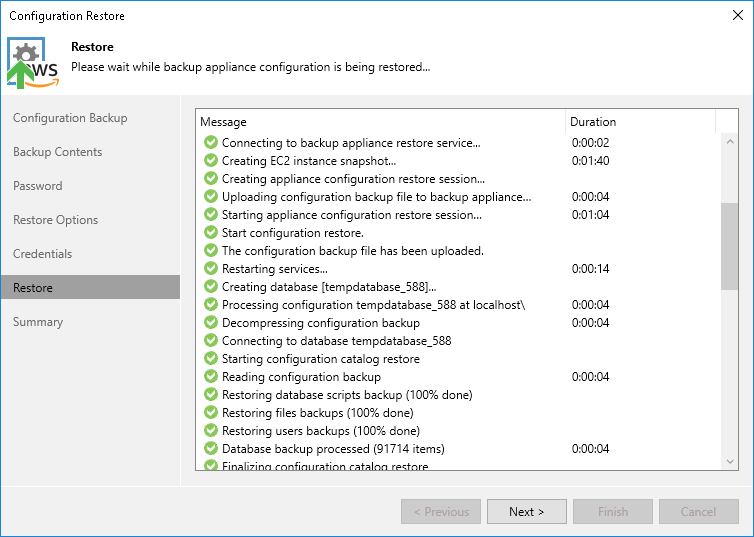Sort log by Message column header
The width and height of the screenshot is (754, 537).
(380, 122)
